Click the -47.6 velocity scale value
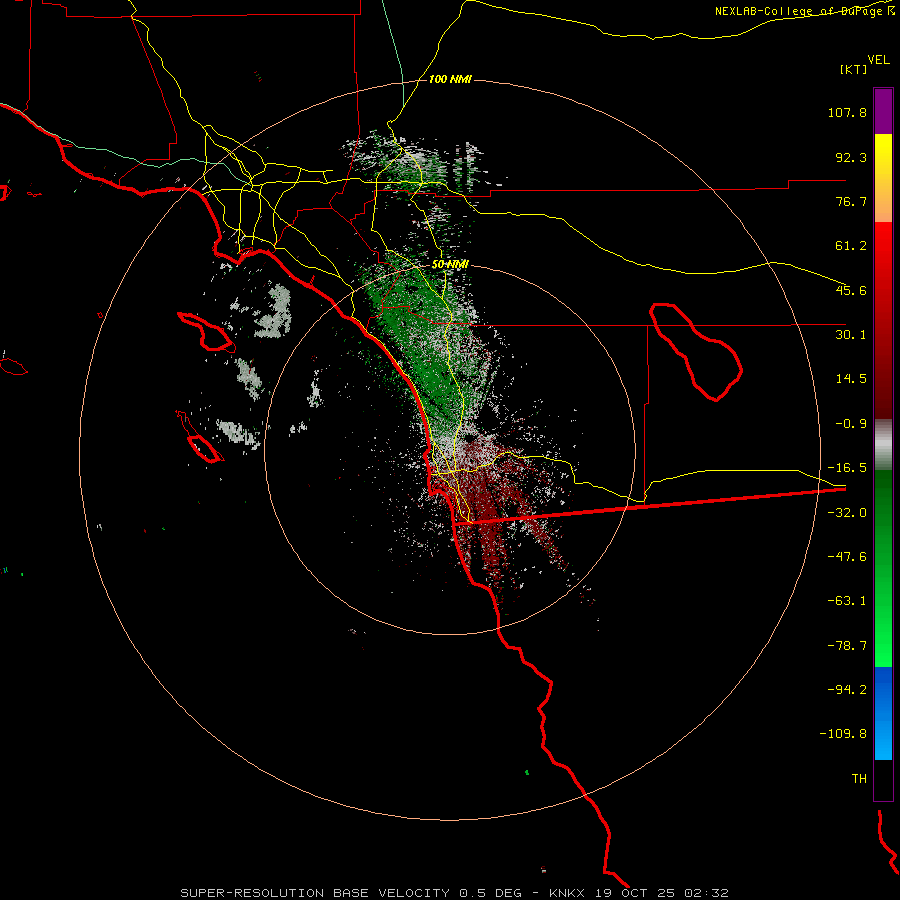900x900 pixels. click(847, 557)
